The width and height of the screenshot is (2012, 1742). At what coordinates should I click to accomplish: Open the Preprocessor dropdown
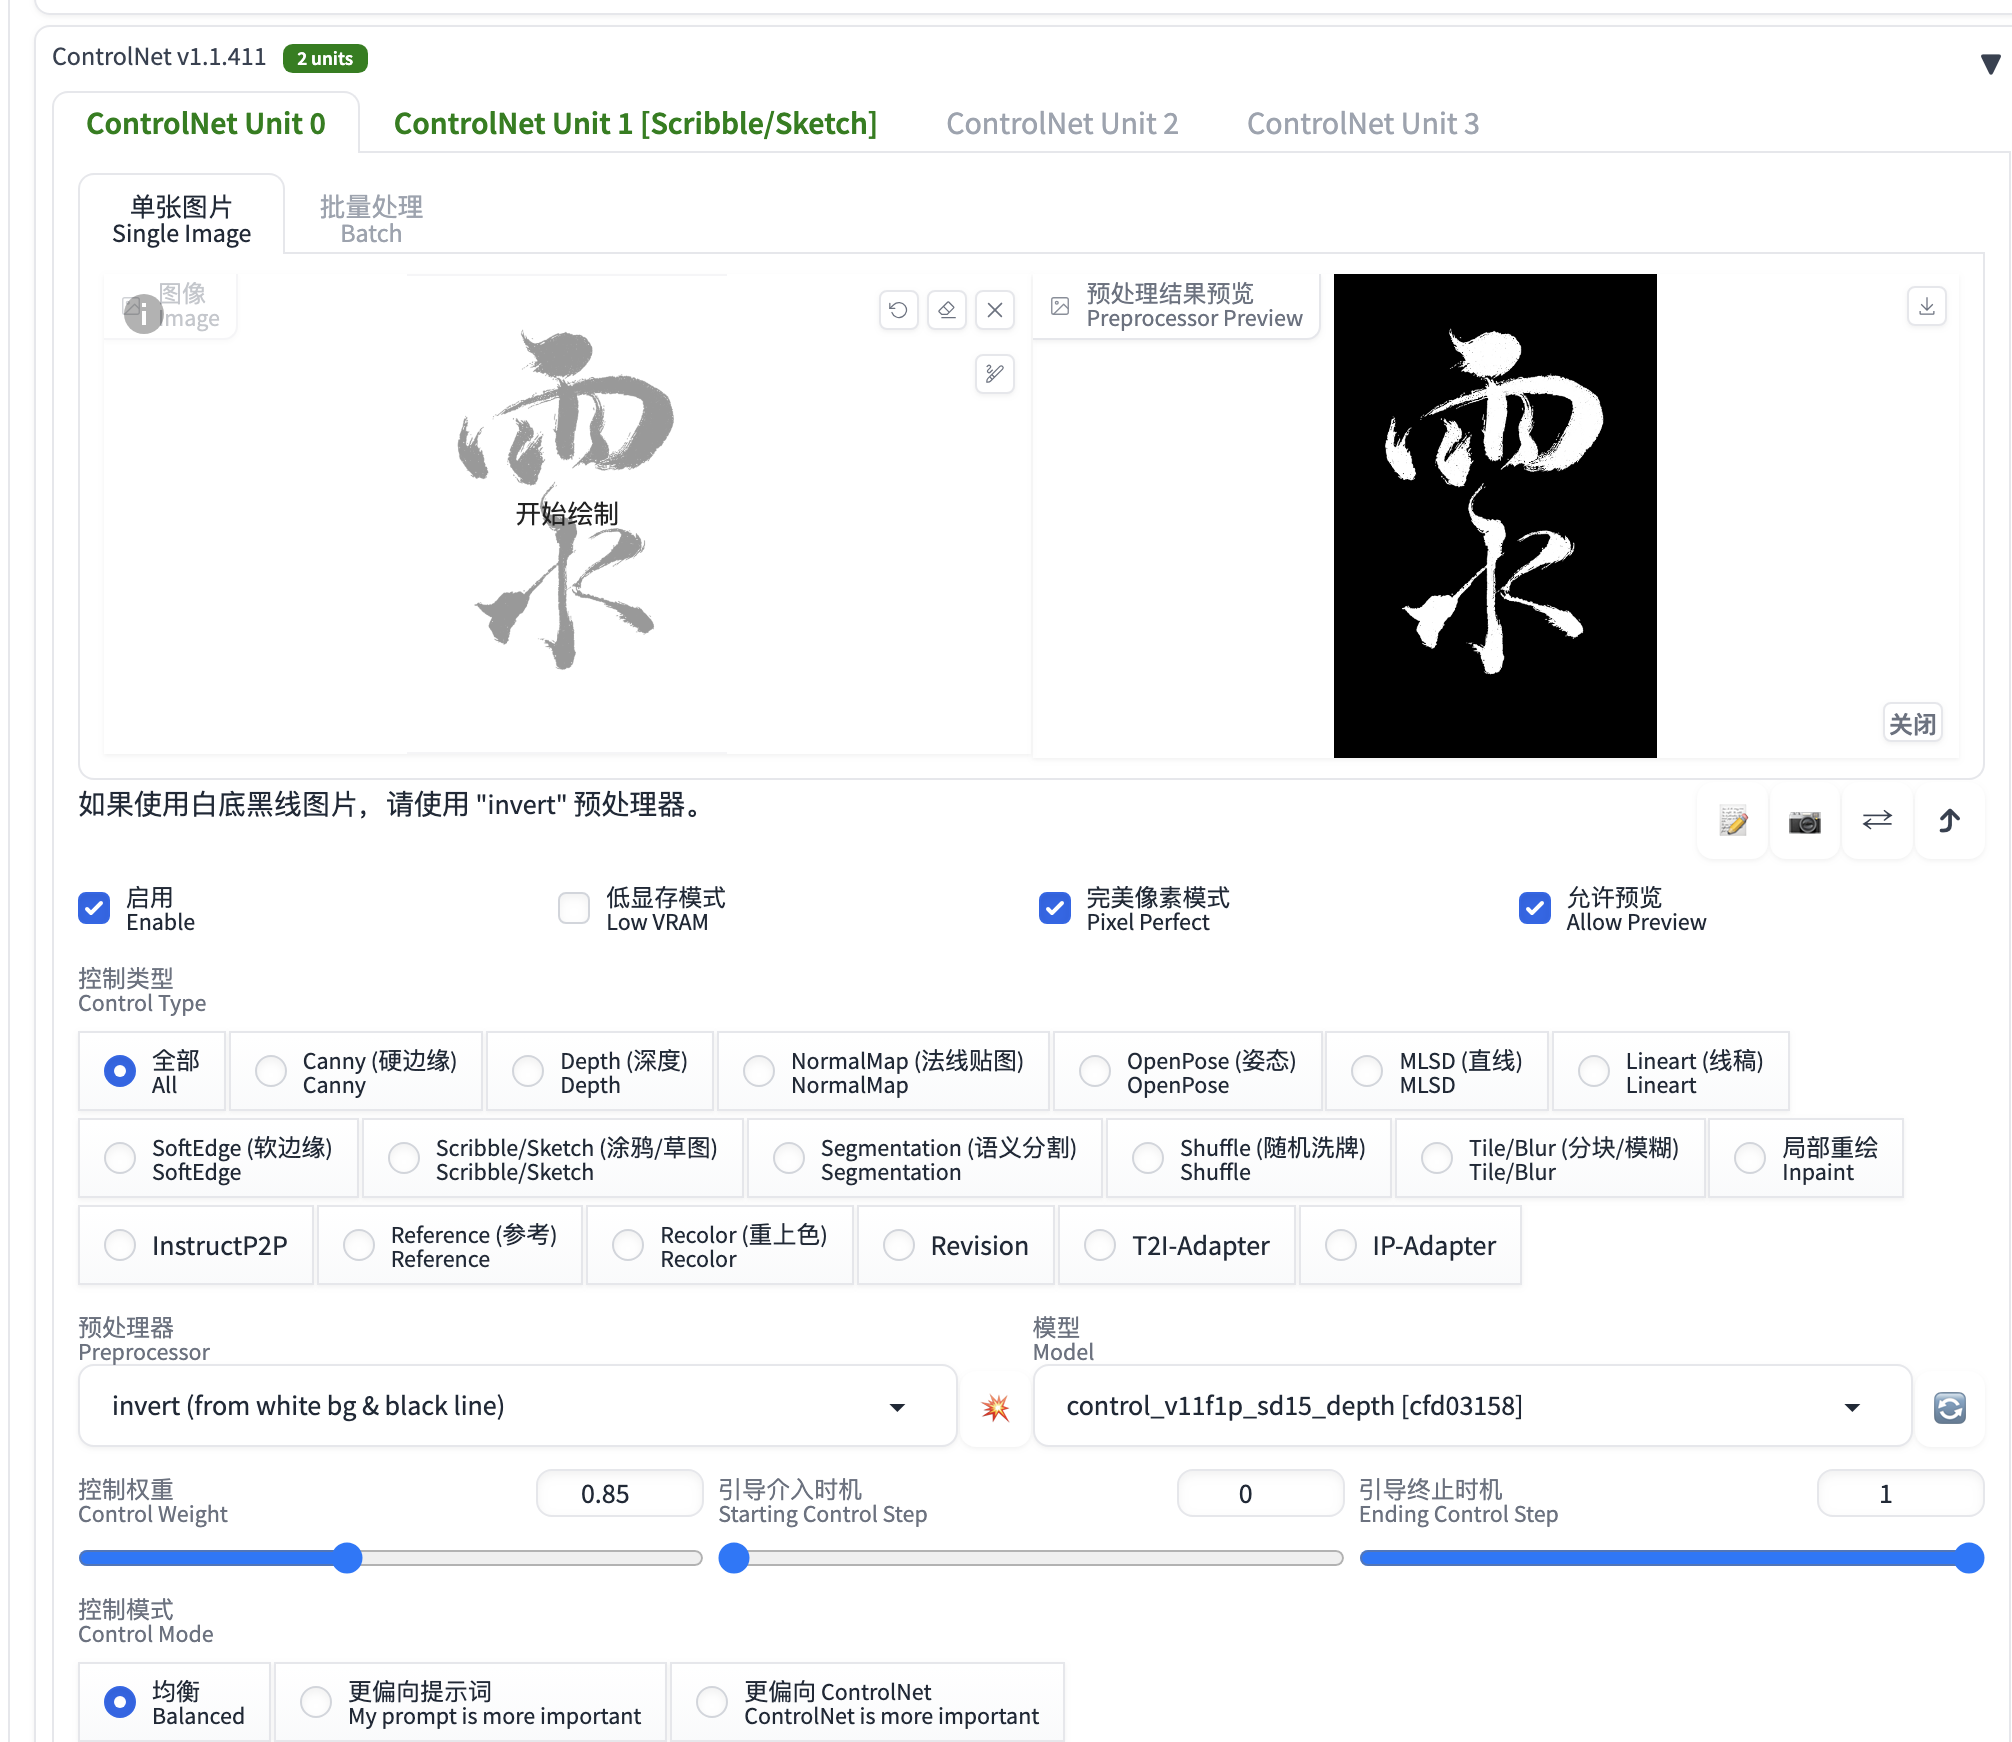[x=517, y=1406]
